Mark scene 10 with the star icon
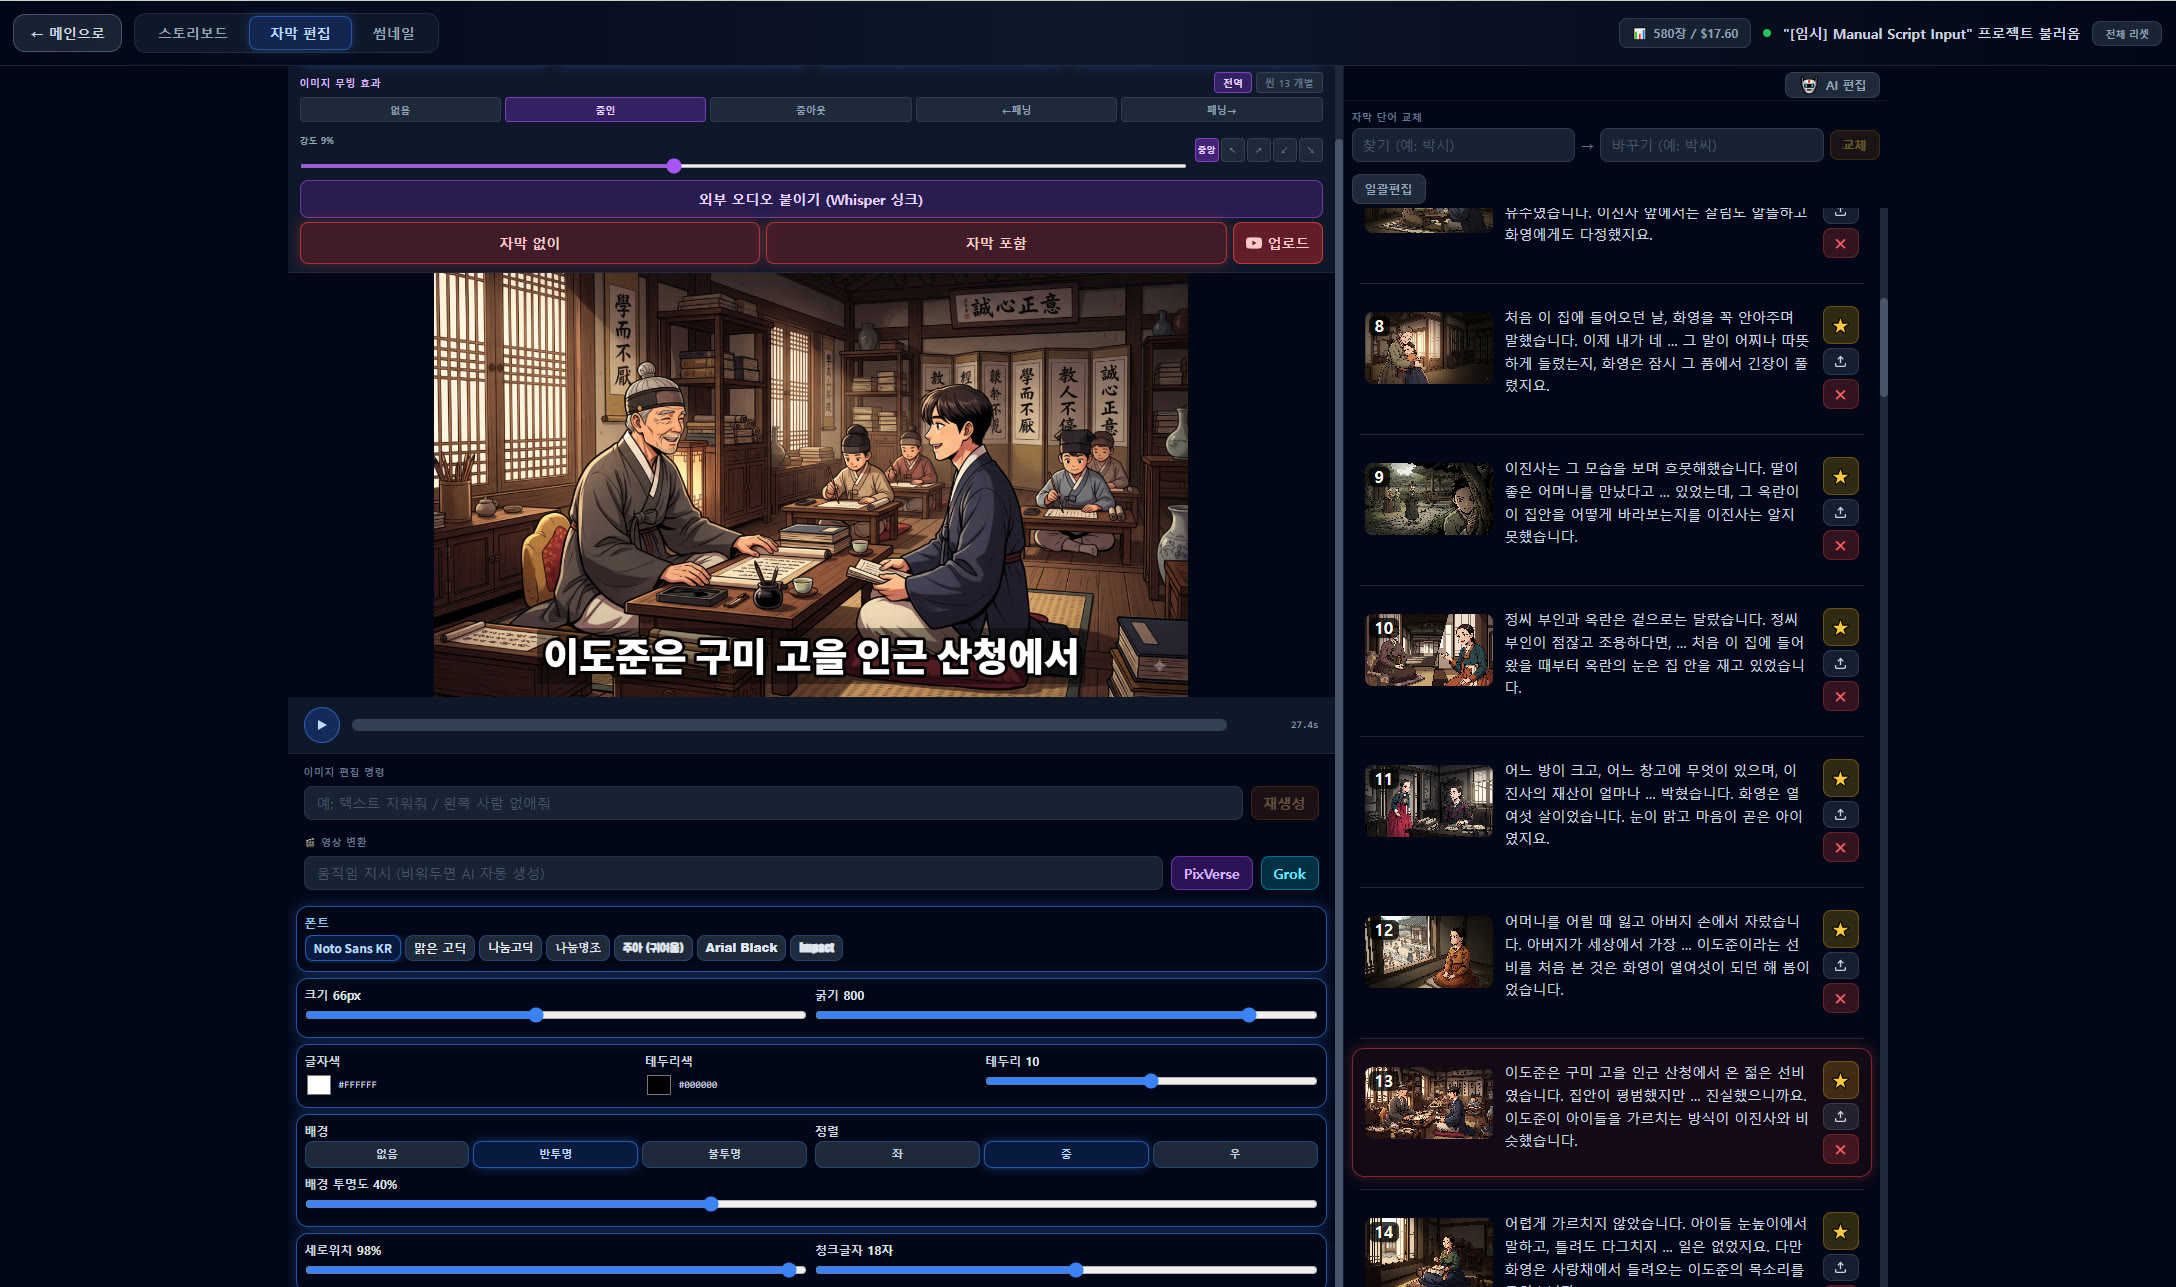The width and height of the screenshot is (2176, 1287). (x=1840, y=628)
